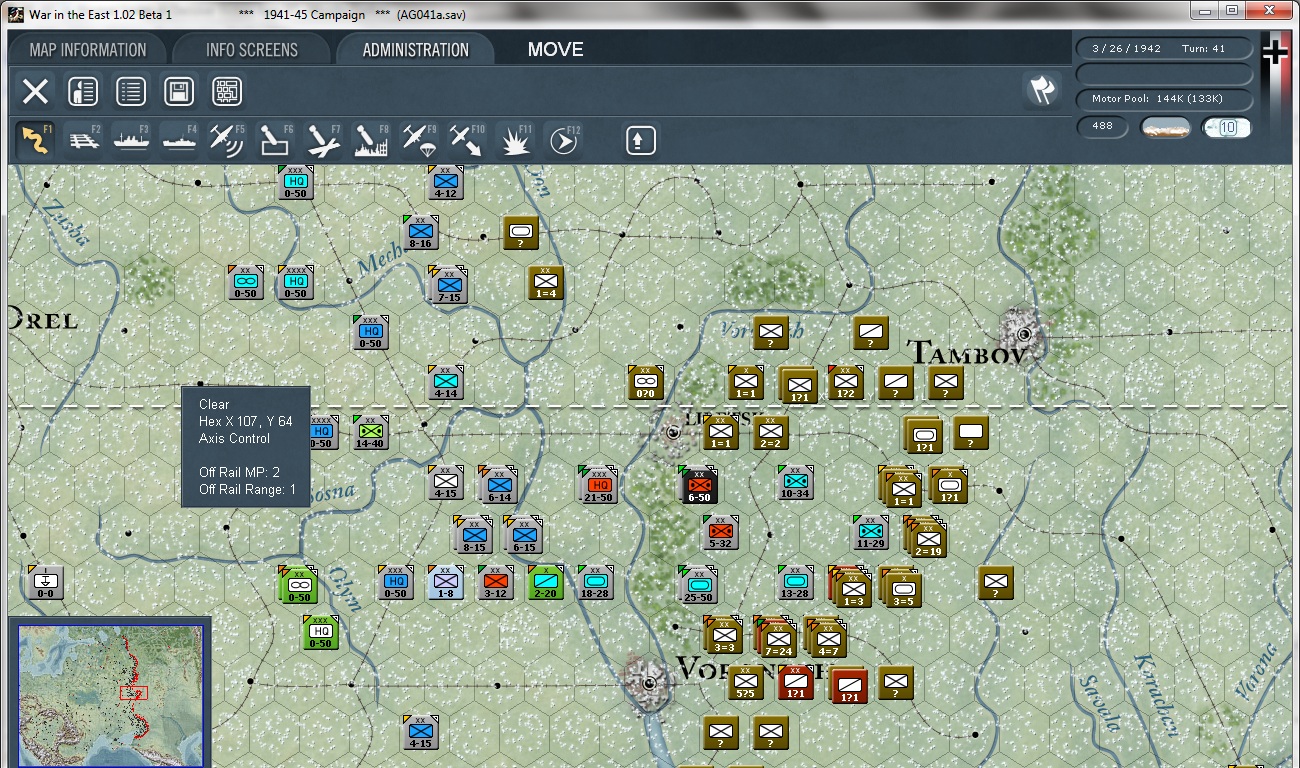Select the Soviet 1=4 unit counter
The width and height of the screenshot is (1300, 768).
tap(546, 282)
